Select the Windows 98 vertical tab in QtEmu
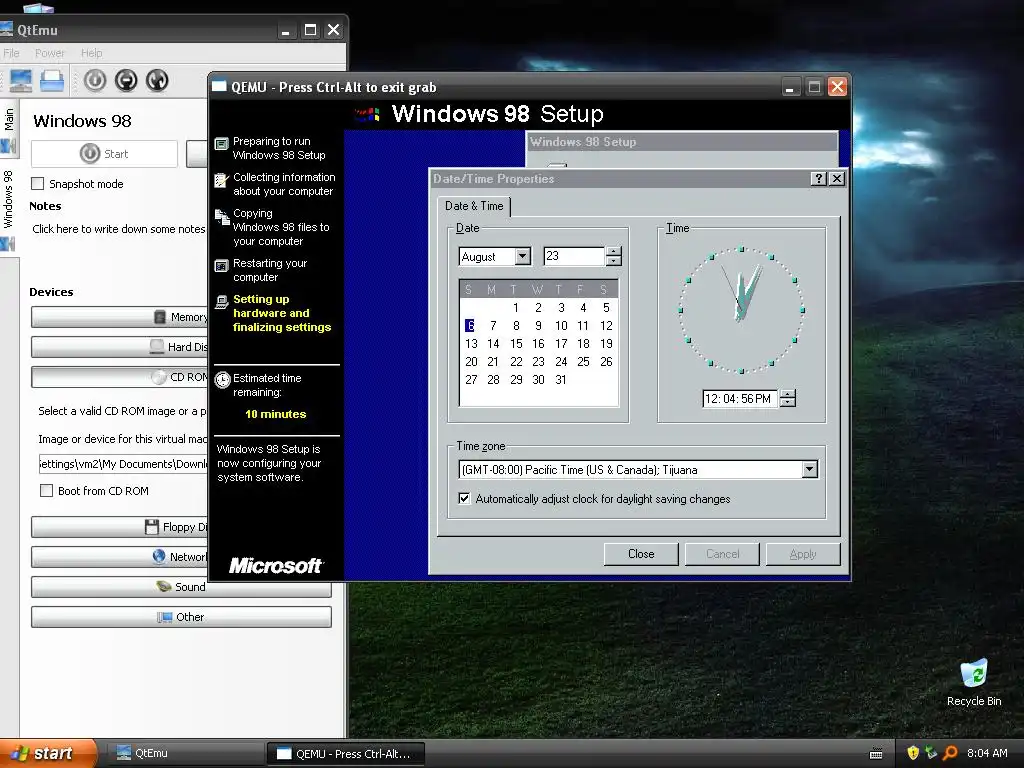The image size is (1024, 768). pos(8,207)
